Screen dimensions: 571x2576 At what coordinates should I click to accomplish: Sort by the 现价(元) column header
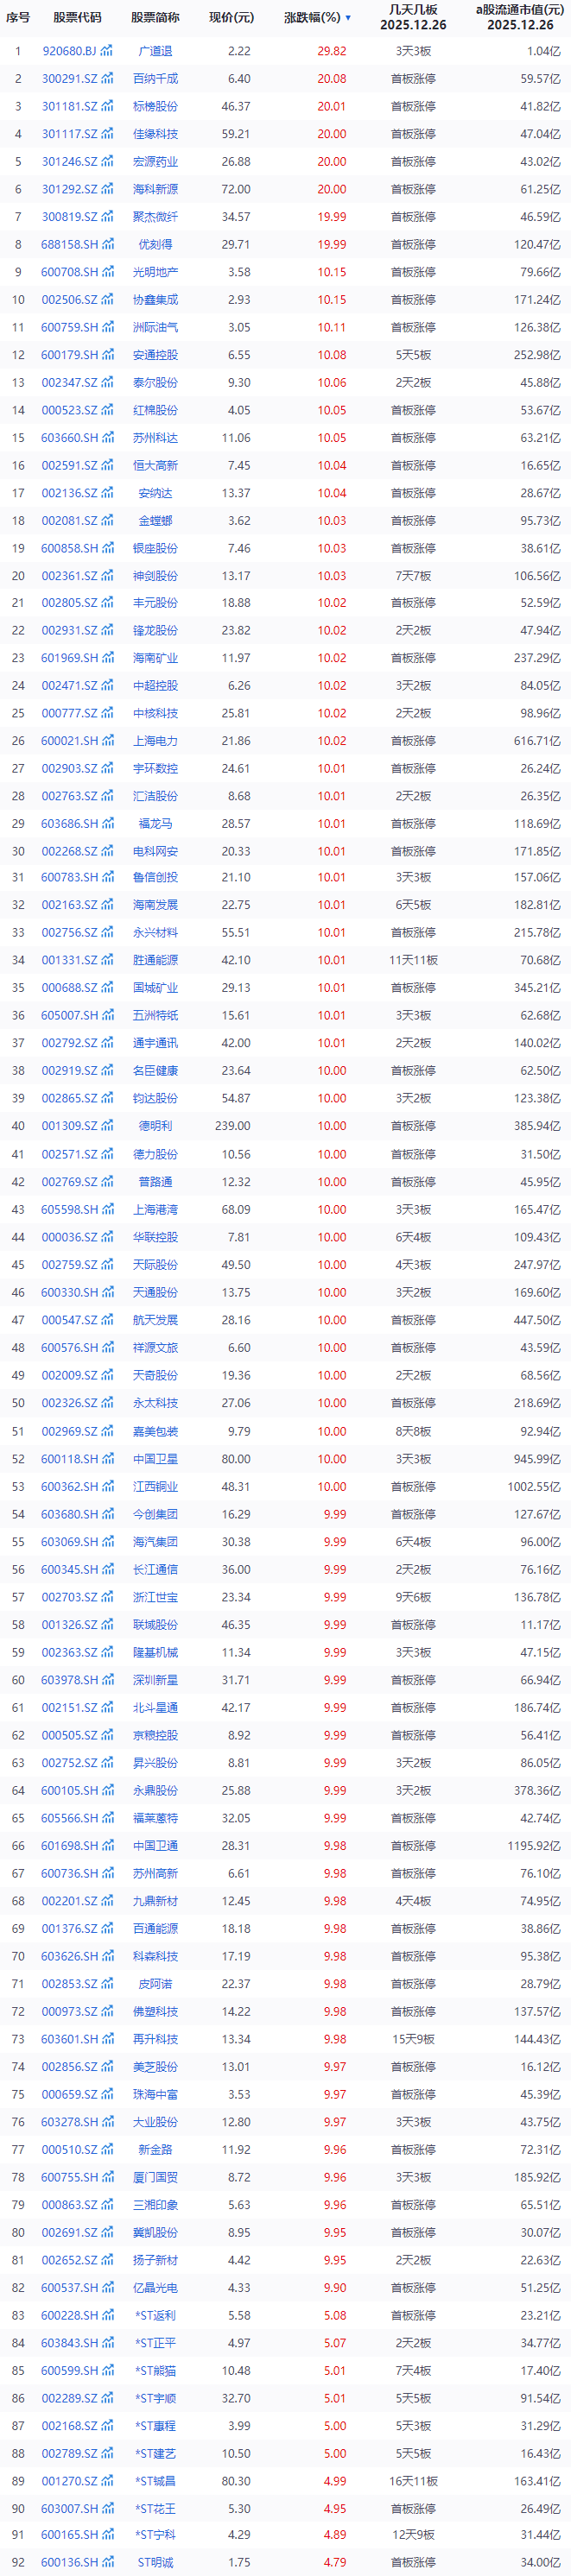(231, 18)
